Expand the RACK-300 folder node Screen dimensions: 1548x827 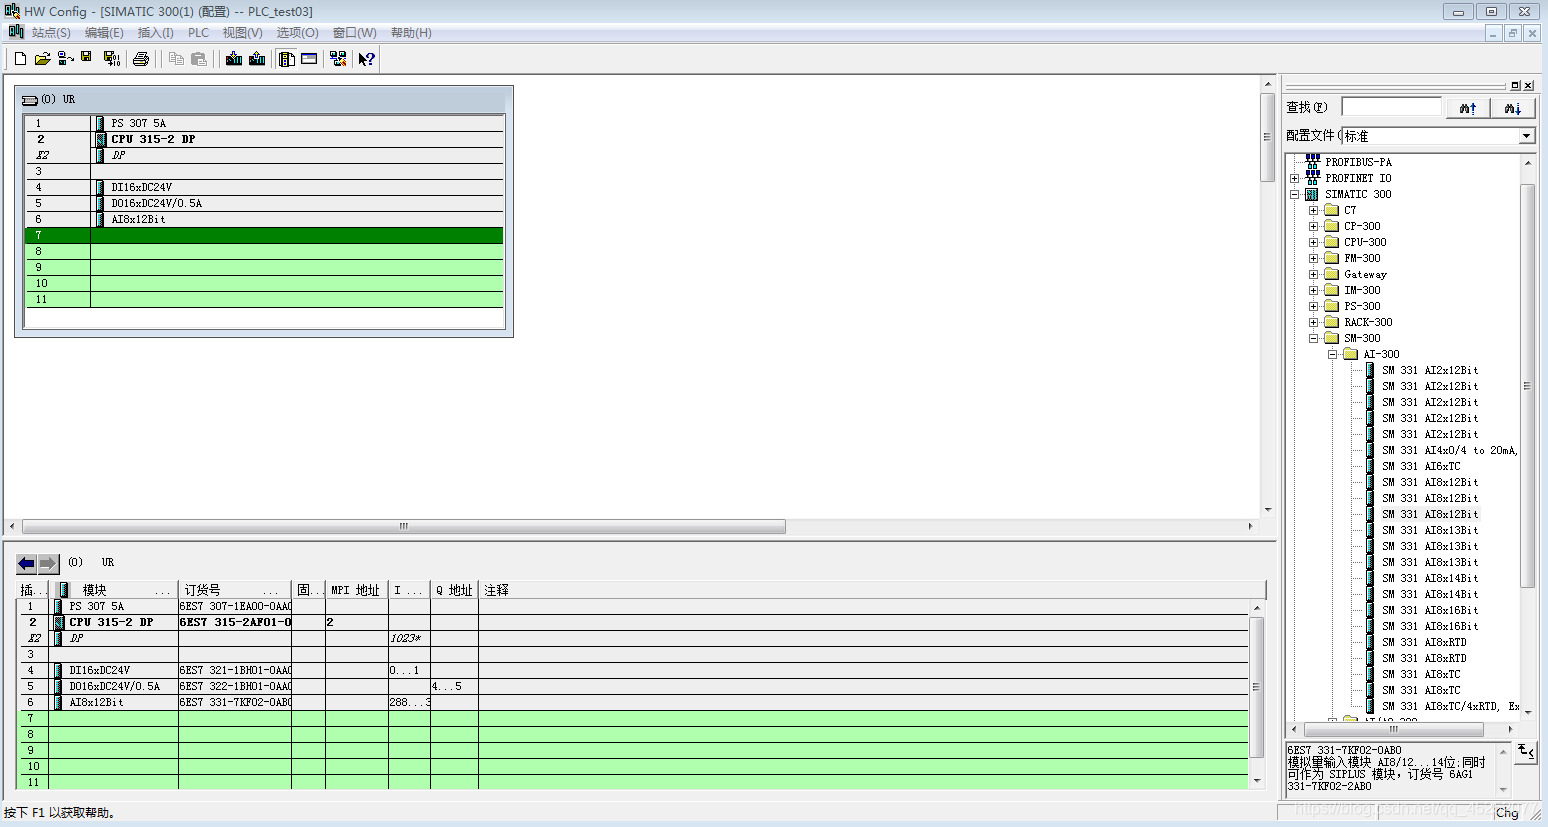pyautogui.click(x=1314, y=322)
